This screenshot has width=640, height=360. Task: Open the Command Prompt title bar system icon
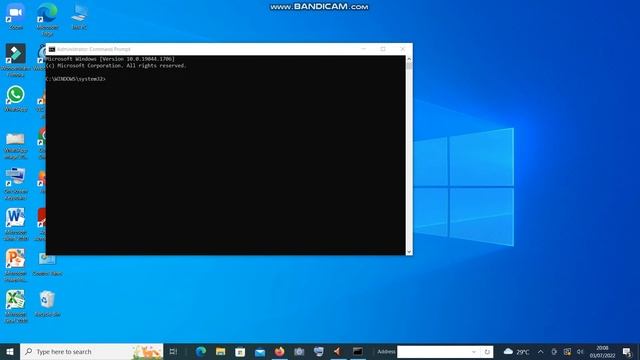pos(52,49)
